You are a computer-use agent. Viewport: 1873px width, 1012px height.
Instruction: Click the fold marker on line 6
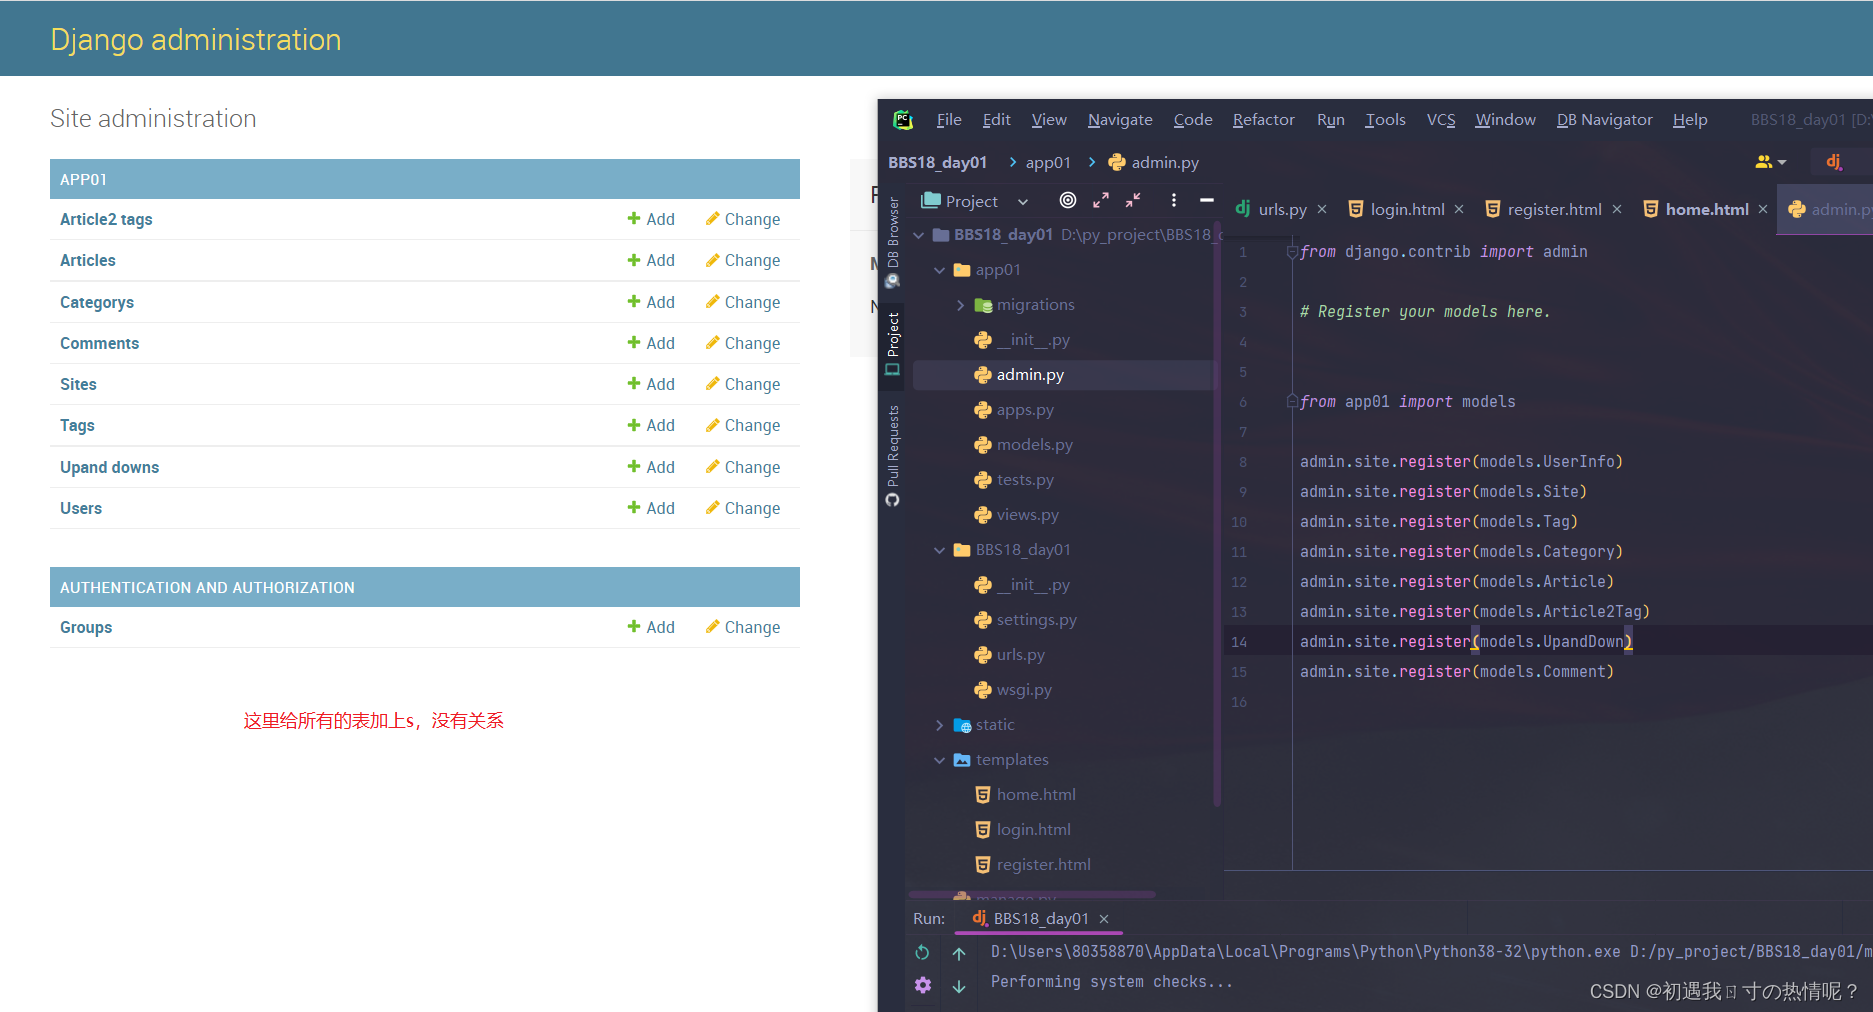tap(1292, 402)
